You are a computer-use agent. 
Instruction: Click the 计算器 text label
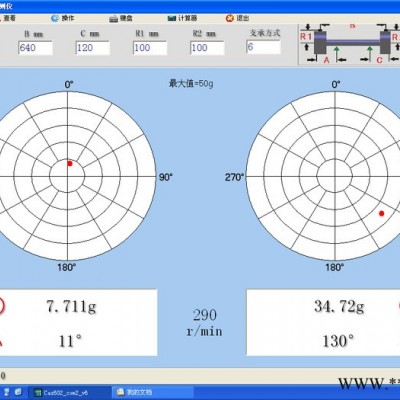(x=187, y=18)
